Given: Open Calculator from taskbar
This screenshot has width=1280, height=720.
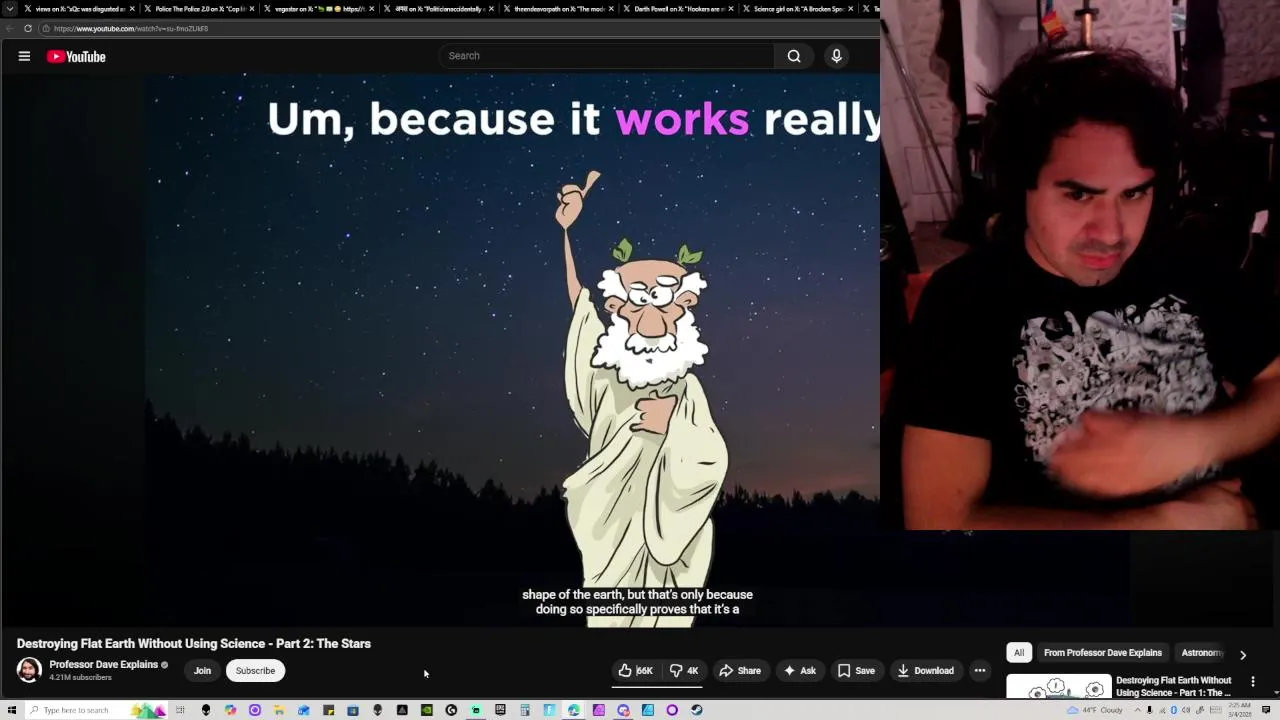Looking at the screenshot, I should click(525, 710).
